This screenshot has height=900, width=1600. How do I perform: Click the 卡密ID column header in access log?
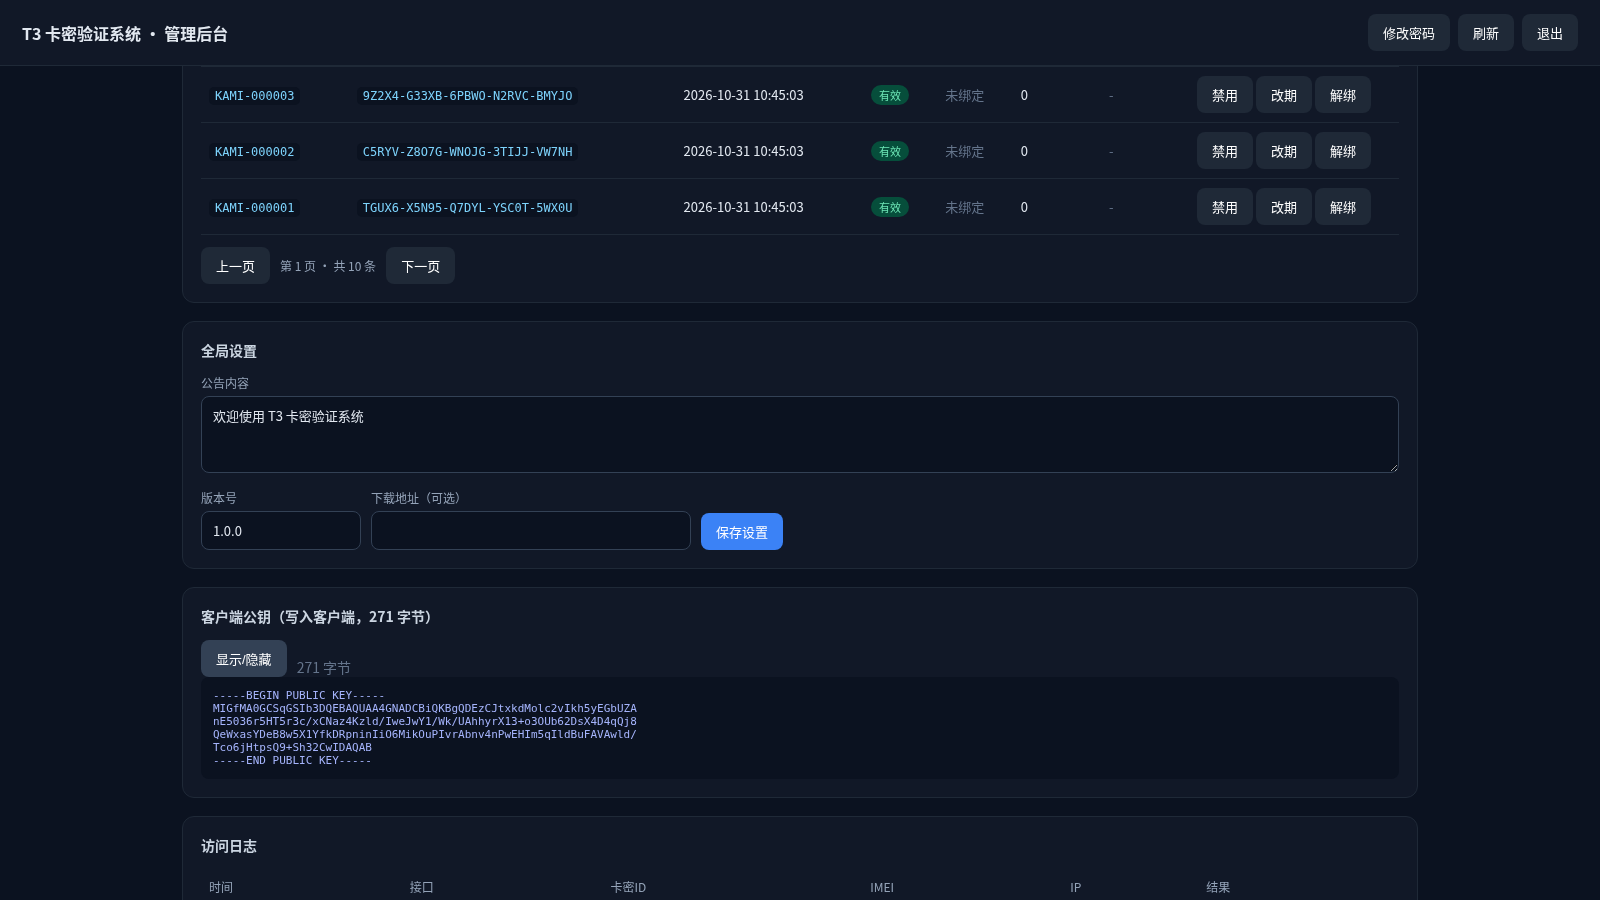[628, 887]
